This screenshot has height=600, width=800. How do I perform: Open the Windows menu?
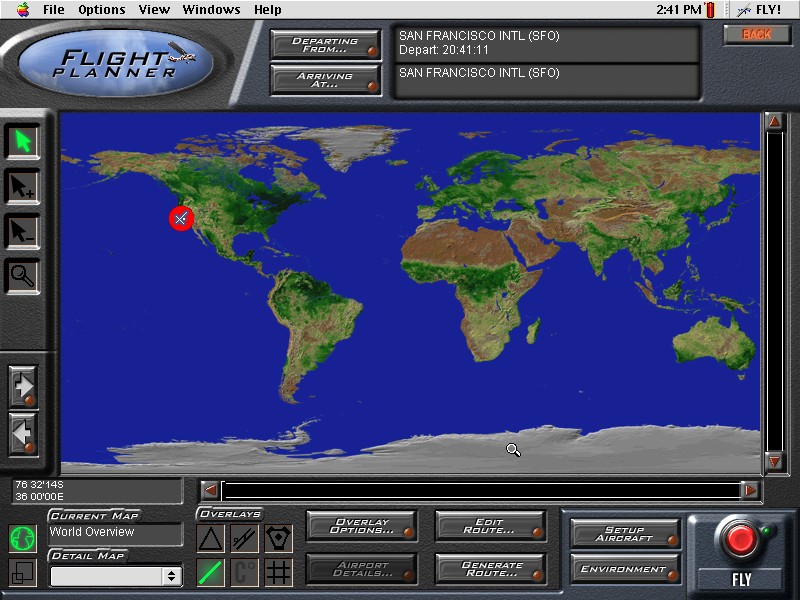tap(211, 10)
